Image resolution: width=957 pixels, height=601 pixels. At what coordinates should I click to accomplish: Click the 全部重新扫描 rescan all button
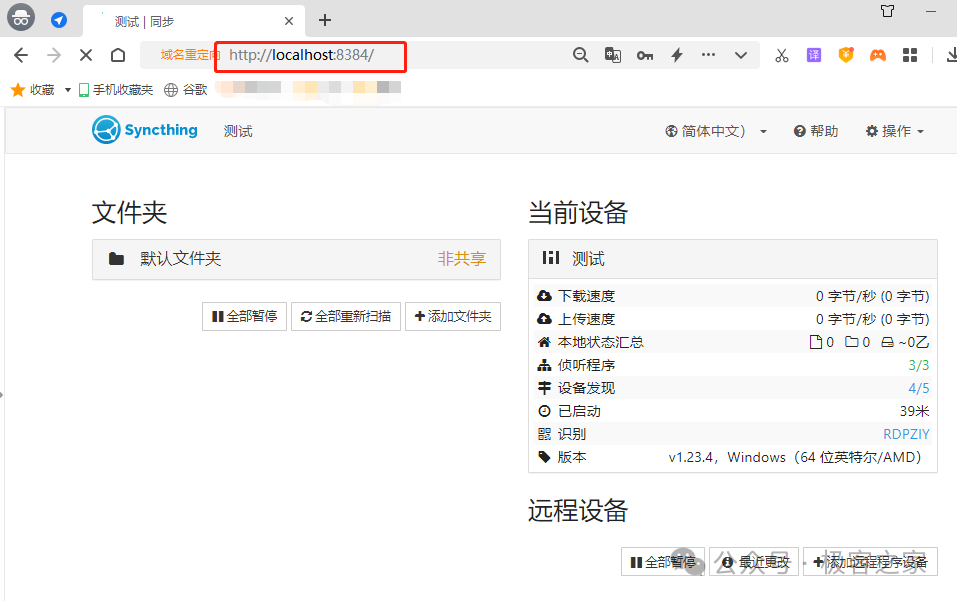coord(346,317)
